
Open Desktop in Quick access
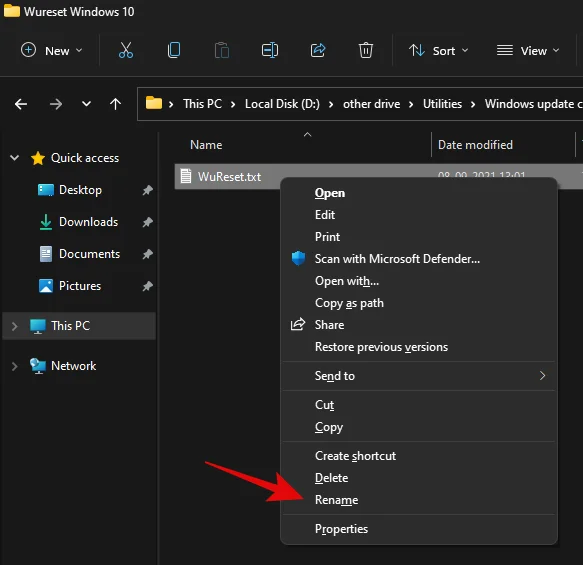(x=80, y=190)
